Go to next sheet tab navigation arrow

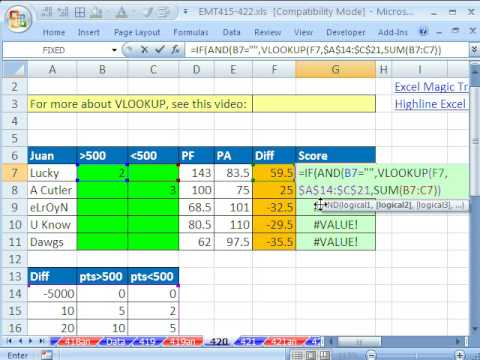(x=31, y=341)
